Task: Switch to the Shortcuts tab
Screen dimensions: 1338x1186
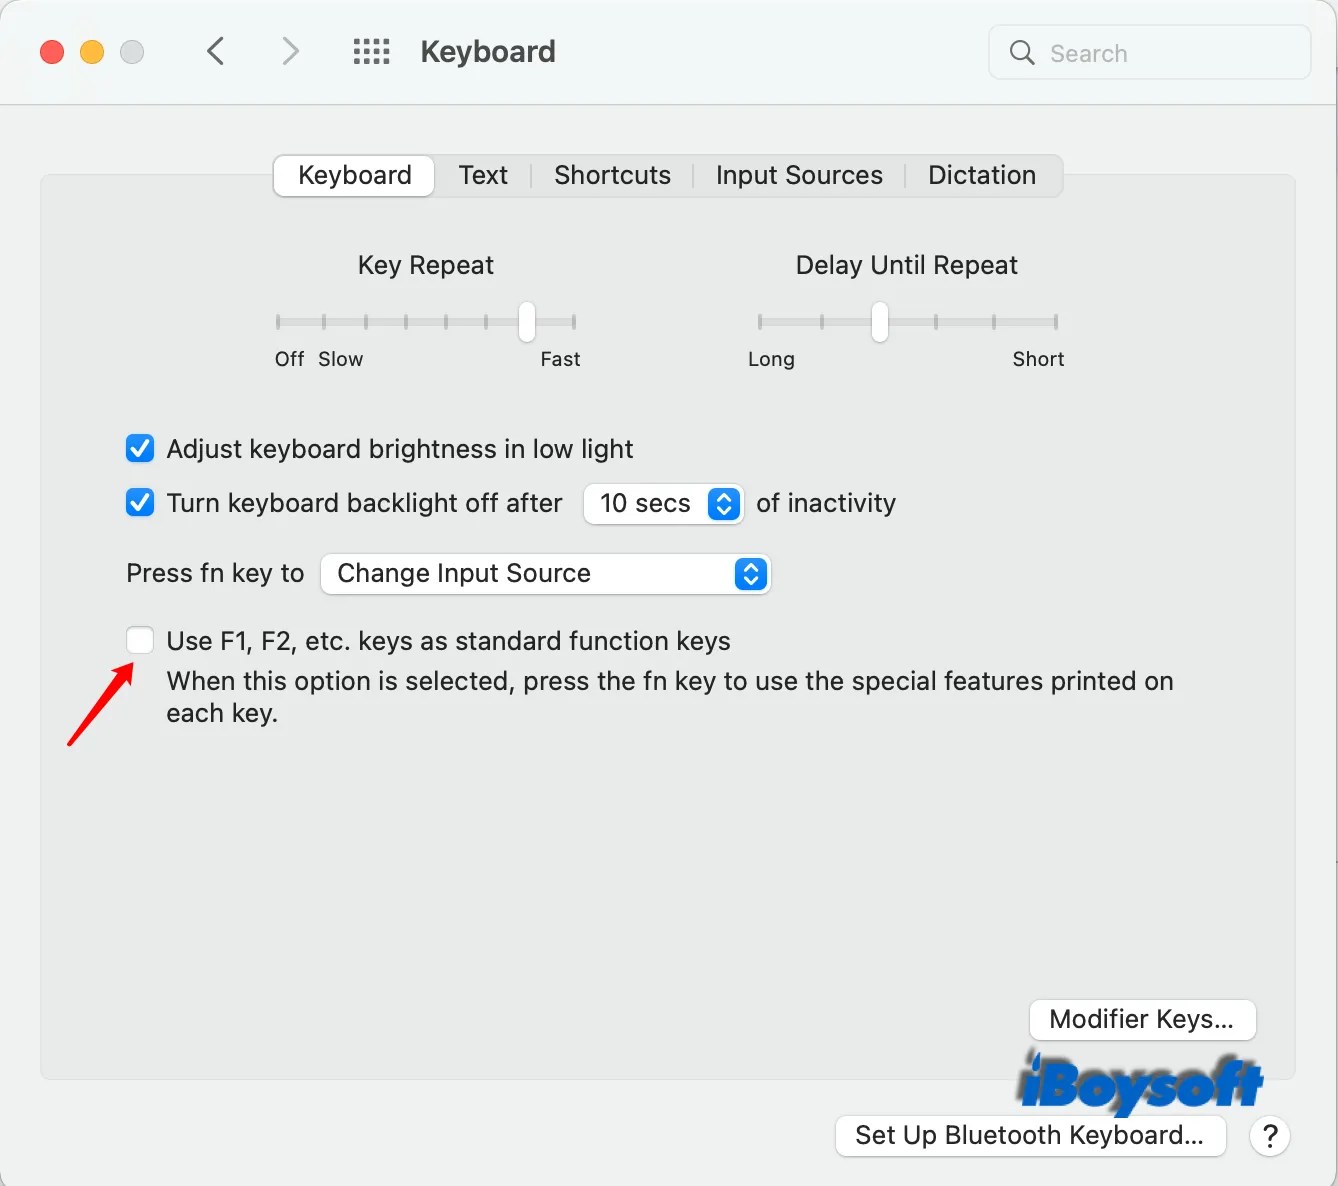Action: [x=612, y=175]
